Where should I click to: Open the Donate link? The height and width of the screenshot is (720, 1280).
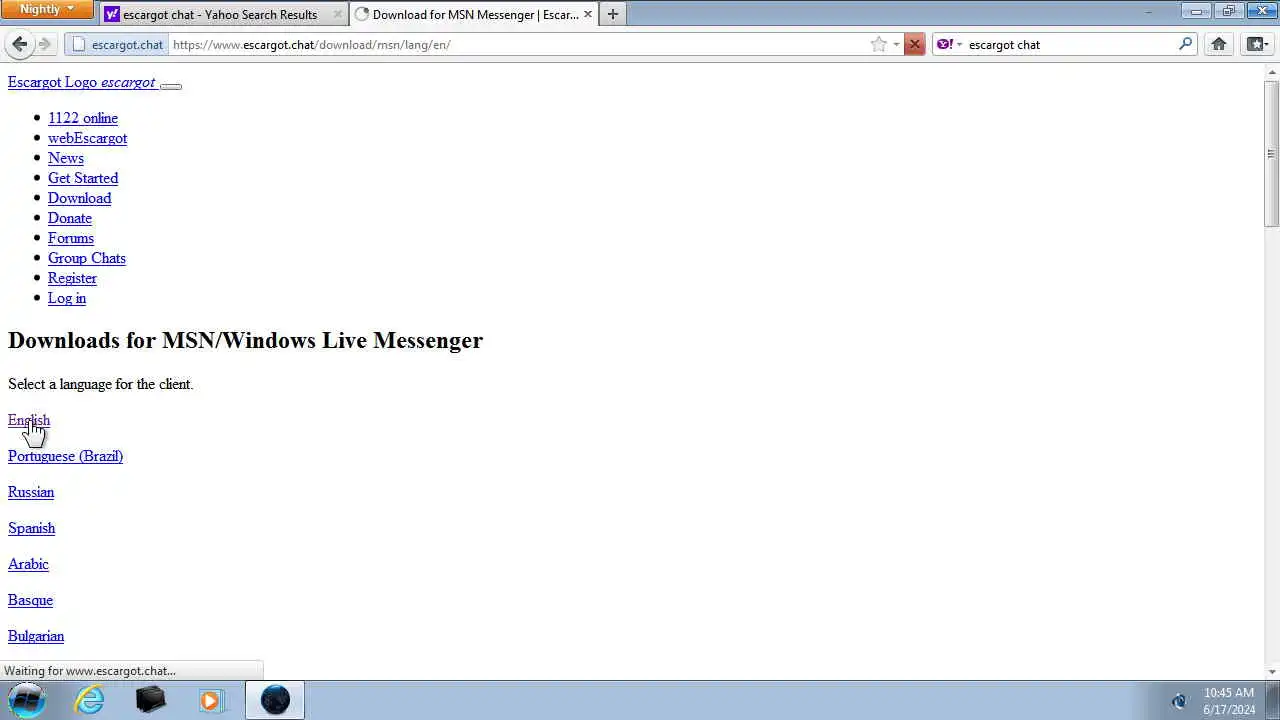[x=70, y=218]
